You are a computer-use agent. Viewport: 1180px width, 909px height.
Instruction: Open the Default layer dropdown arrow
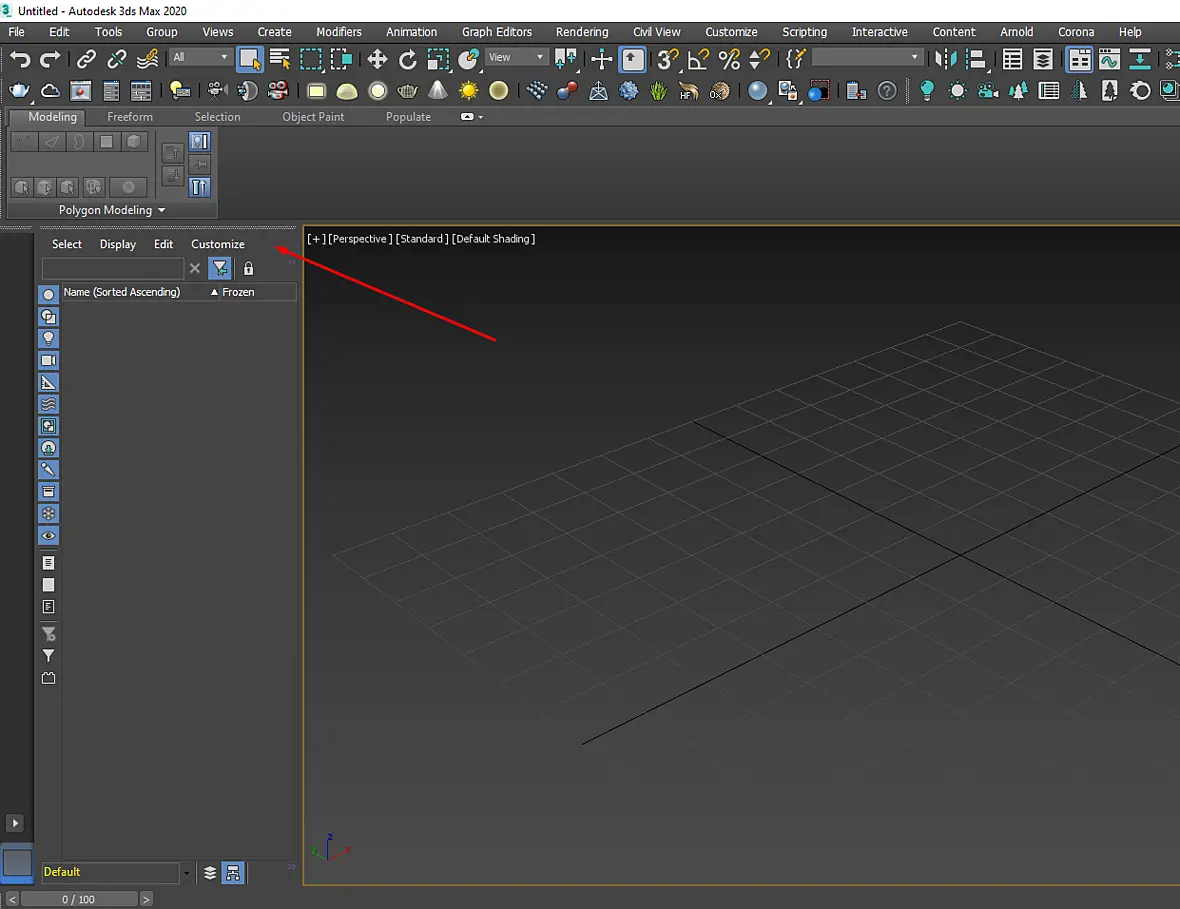[x=187, y=873]
